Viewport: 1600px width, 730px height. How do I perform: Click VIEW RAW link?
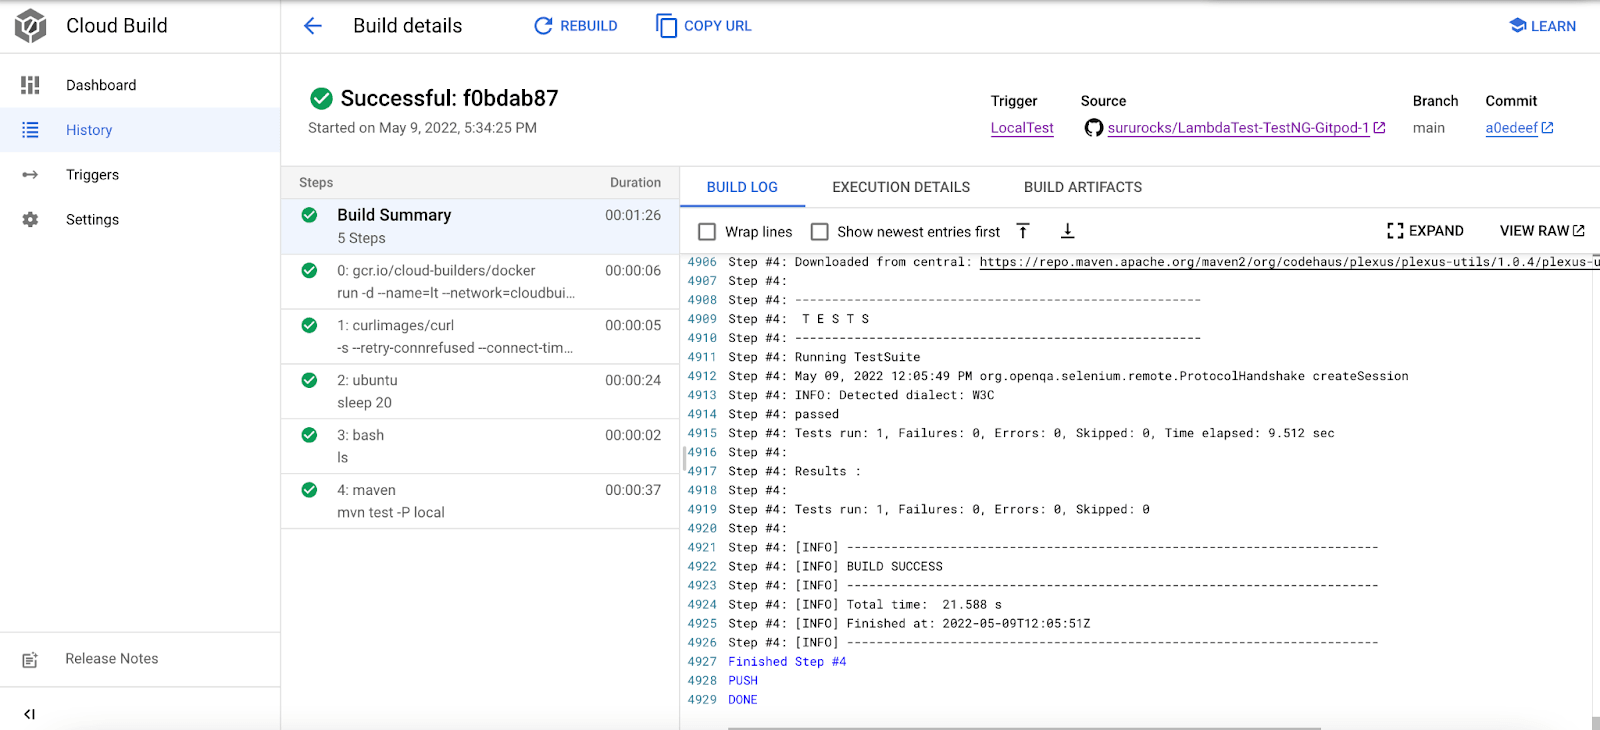tap(1542, 231)
